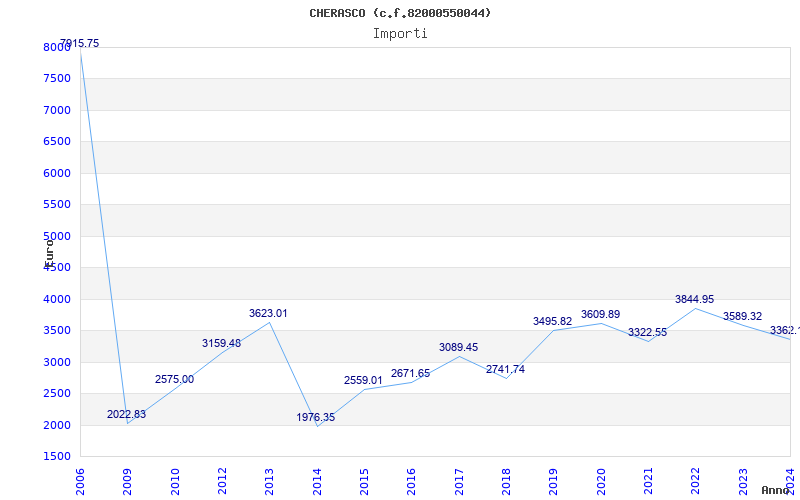Select data label 2559.01
The image size is (800, 500).
[363, 381]
